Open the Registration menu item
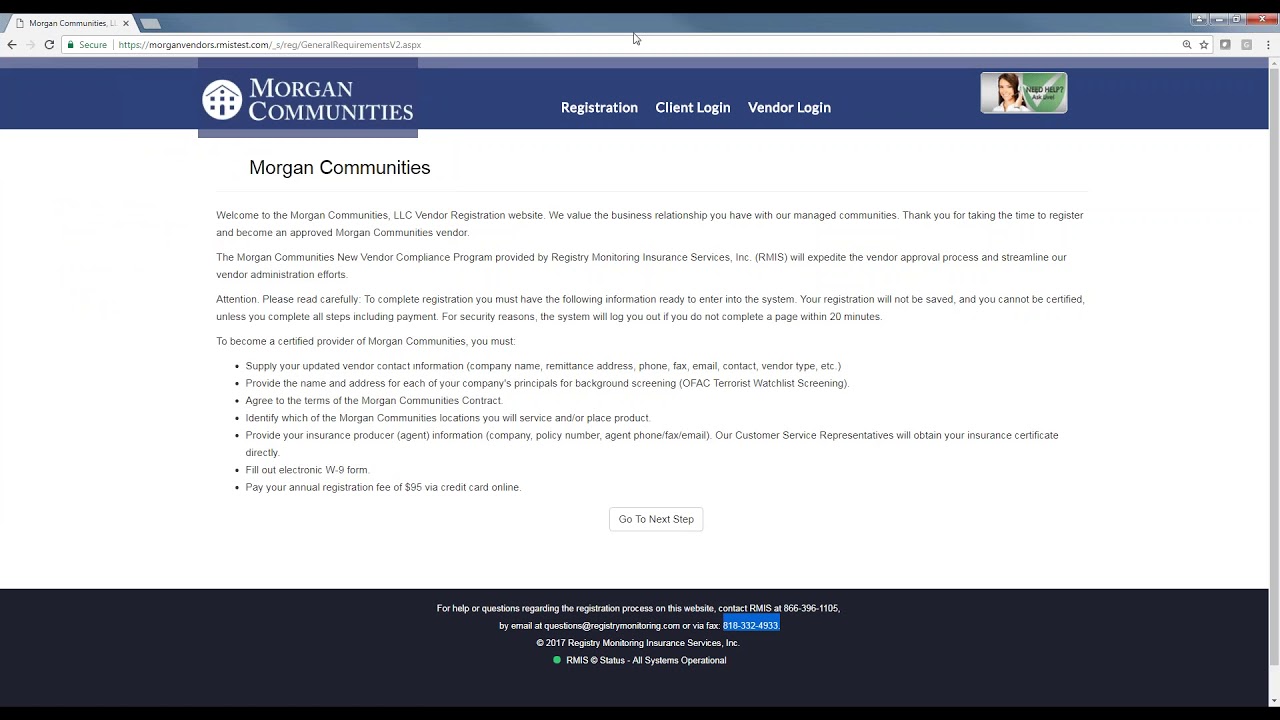1280x720 pixels. click(x=599, y=108)
